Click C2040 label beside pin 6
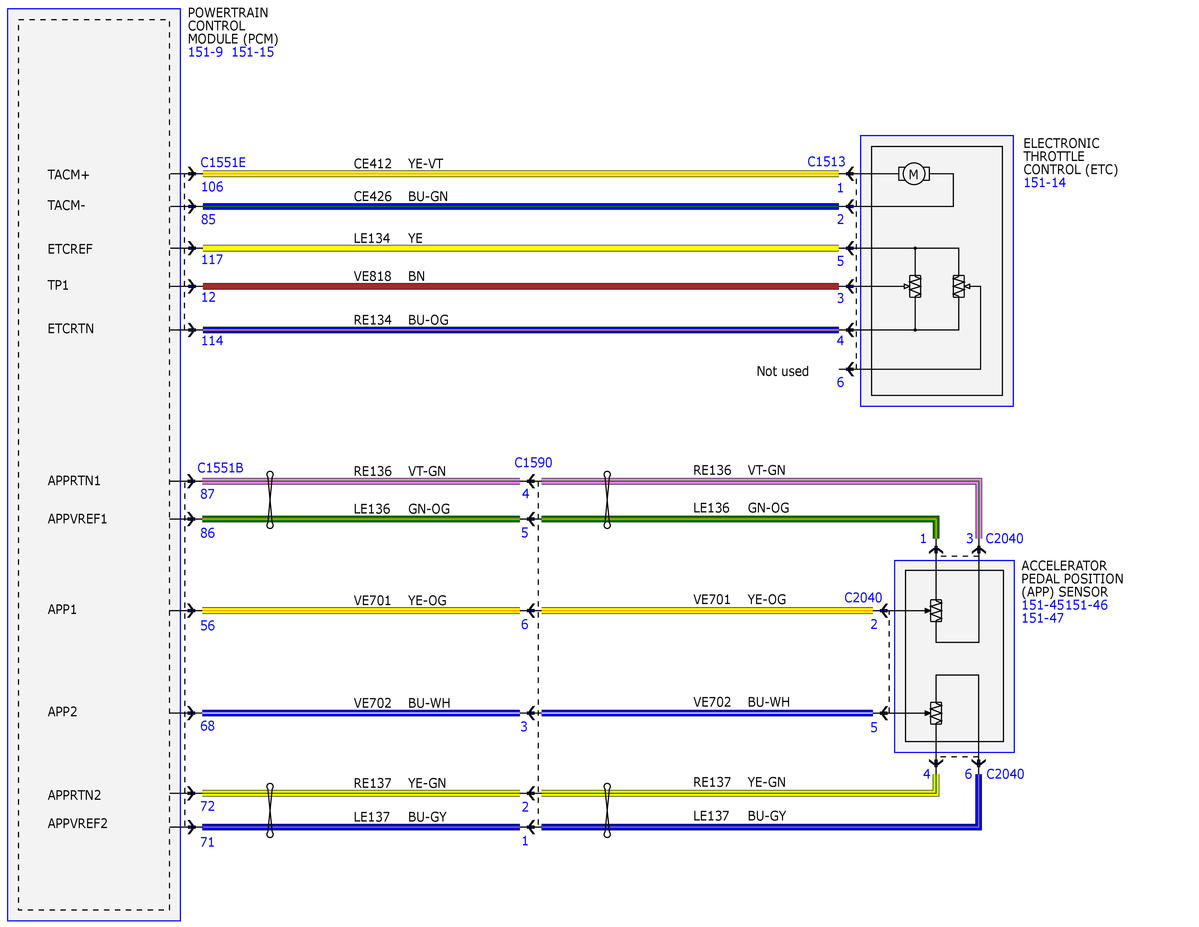1199x927 pixels. pos(1005,774)
